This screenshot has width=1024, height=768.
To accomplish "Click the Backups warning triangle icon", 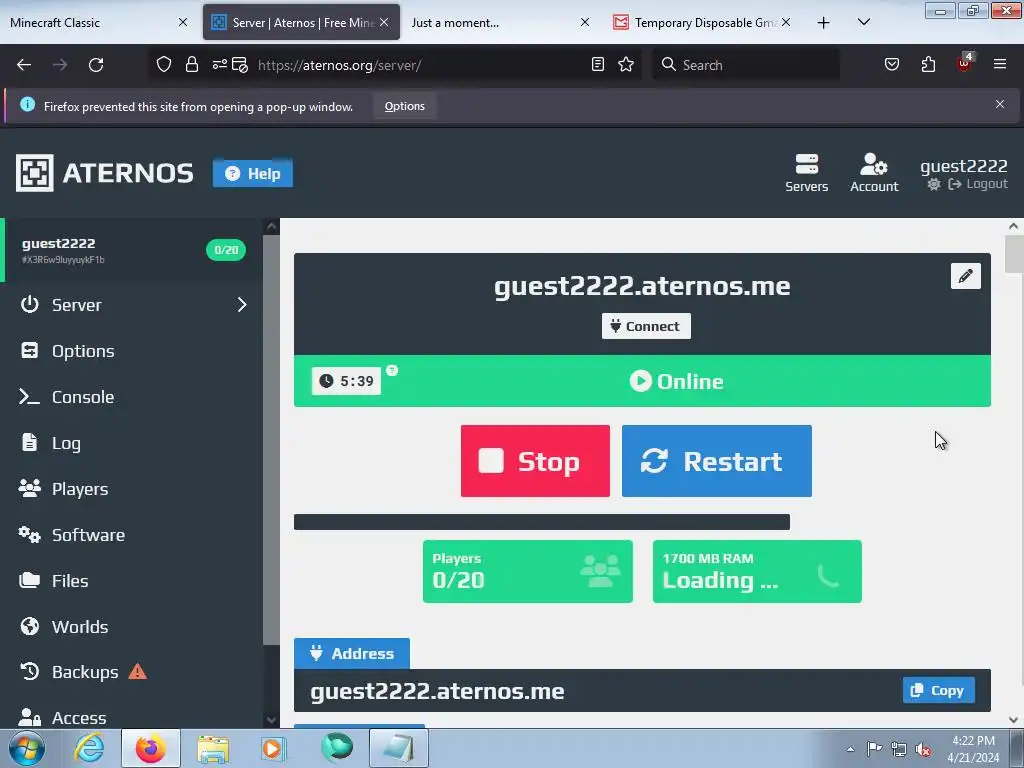I will (137, 671).
